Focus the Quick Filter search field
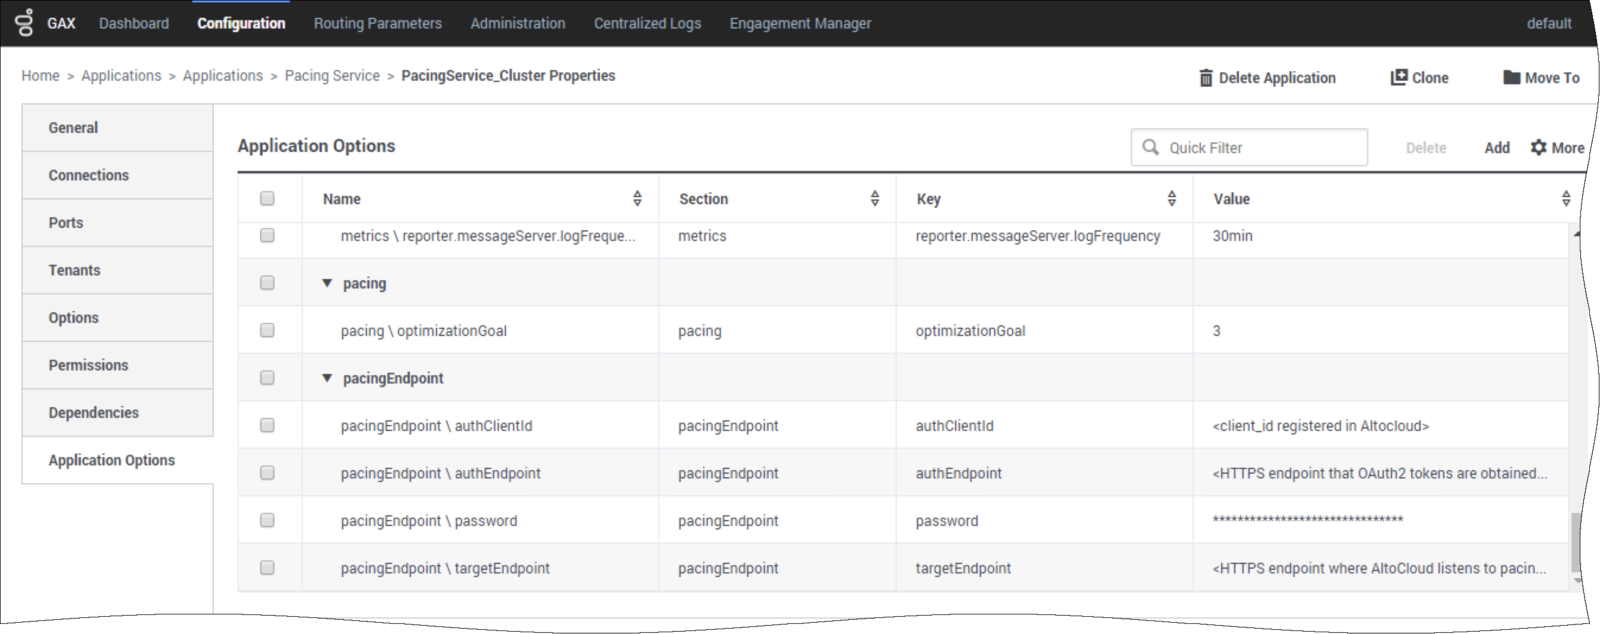 (x=1260, y=148)
